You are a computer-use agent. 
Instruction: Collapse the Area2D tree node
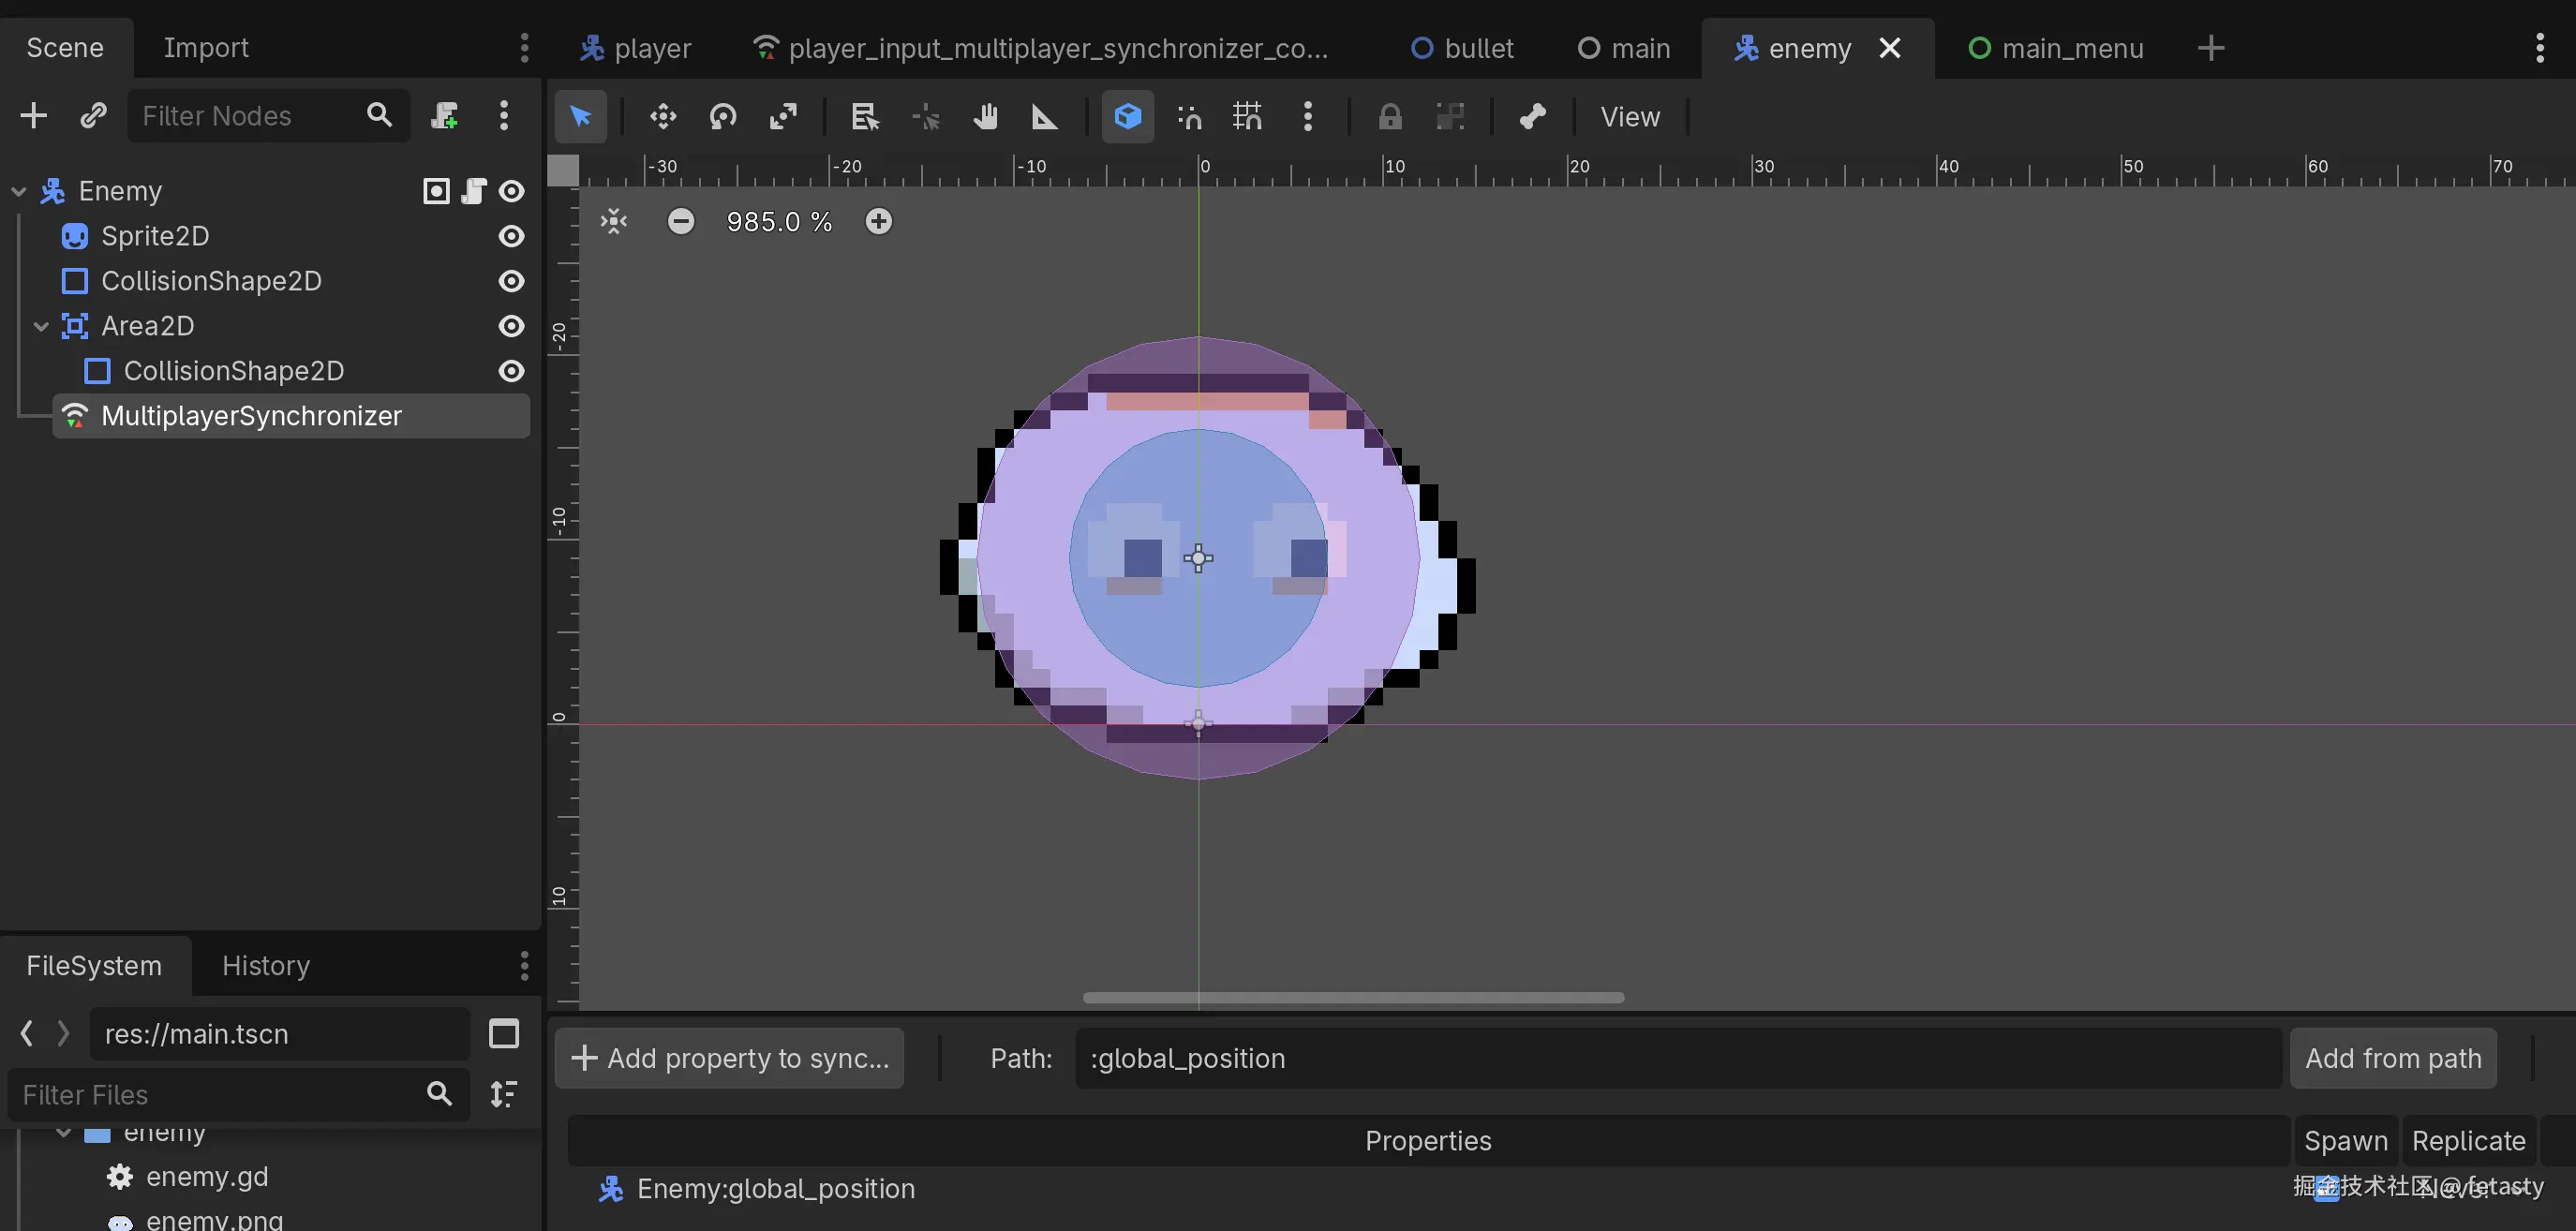point(41,326)
